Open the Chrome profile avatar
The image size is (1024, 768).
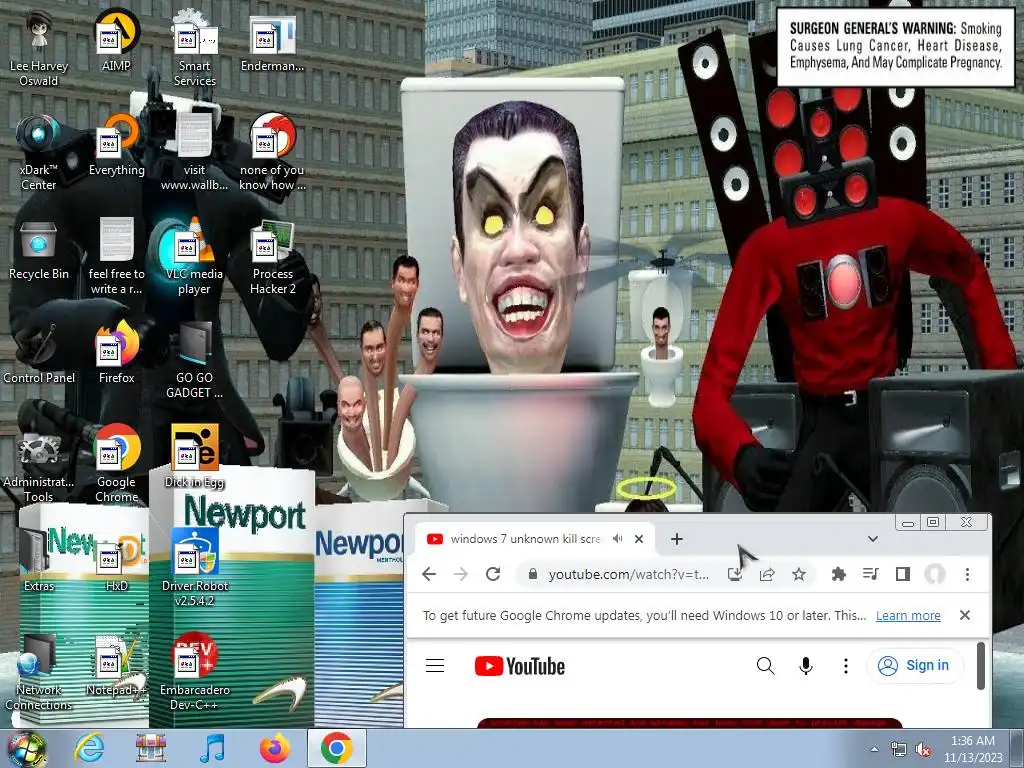[935, 574]
